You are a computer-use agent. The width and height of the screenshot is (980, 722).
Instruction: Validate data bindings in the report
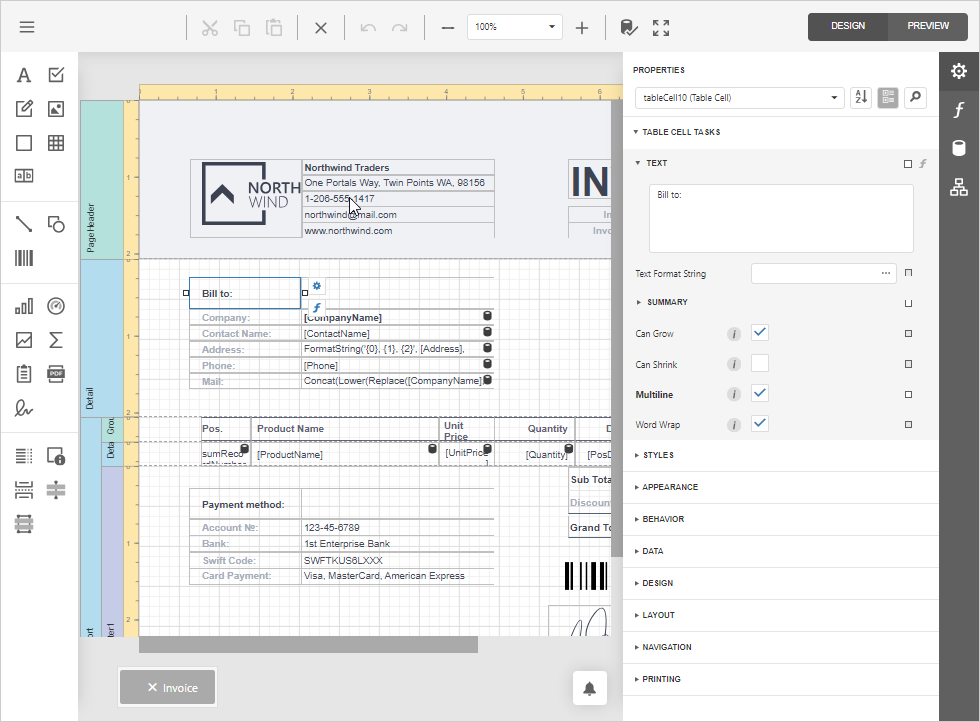click(x=628, y=28)
